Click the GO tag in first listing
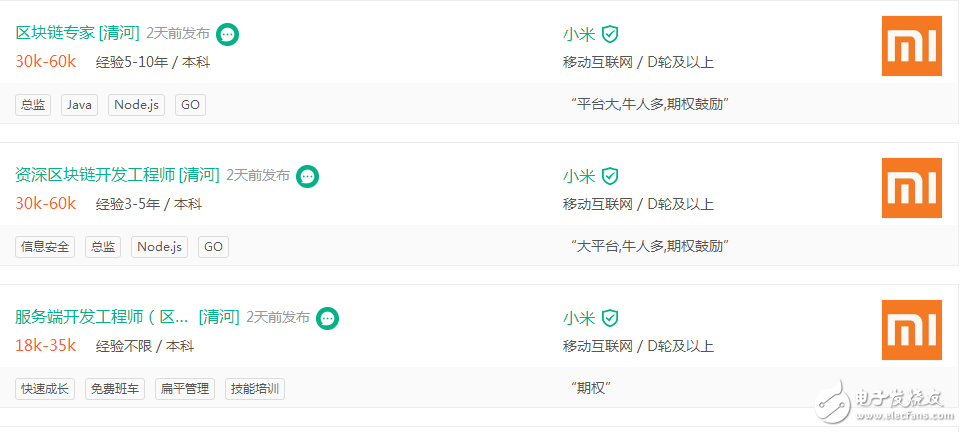962x432 pixels. [x=190, y=105]
